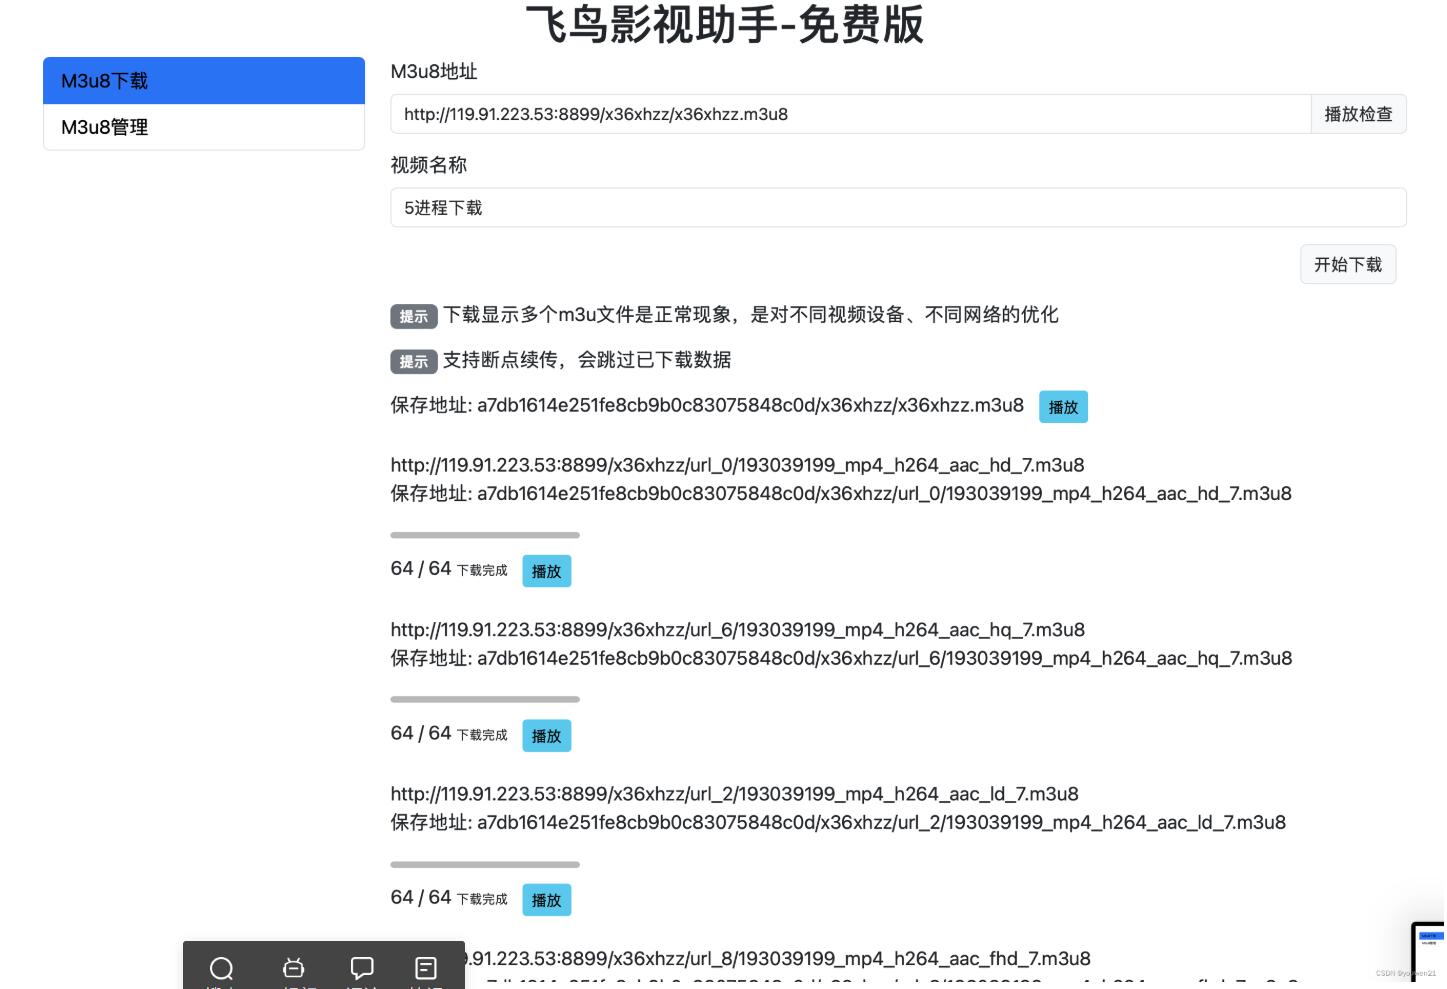Viewport: 1447px width, 989px height.
Task: Focus the 视频名称 input field
Action: click(898, 208)
